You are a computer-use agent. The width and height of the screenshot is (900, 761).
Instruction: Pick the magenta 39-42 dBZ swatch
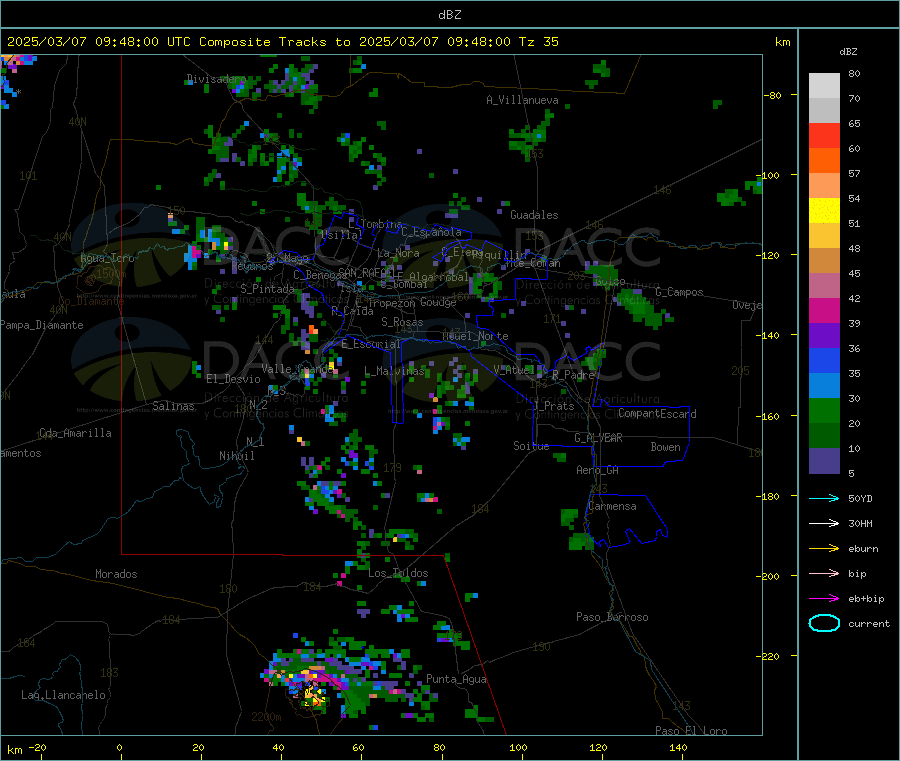click(824, 310)
